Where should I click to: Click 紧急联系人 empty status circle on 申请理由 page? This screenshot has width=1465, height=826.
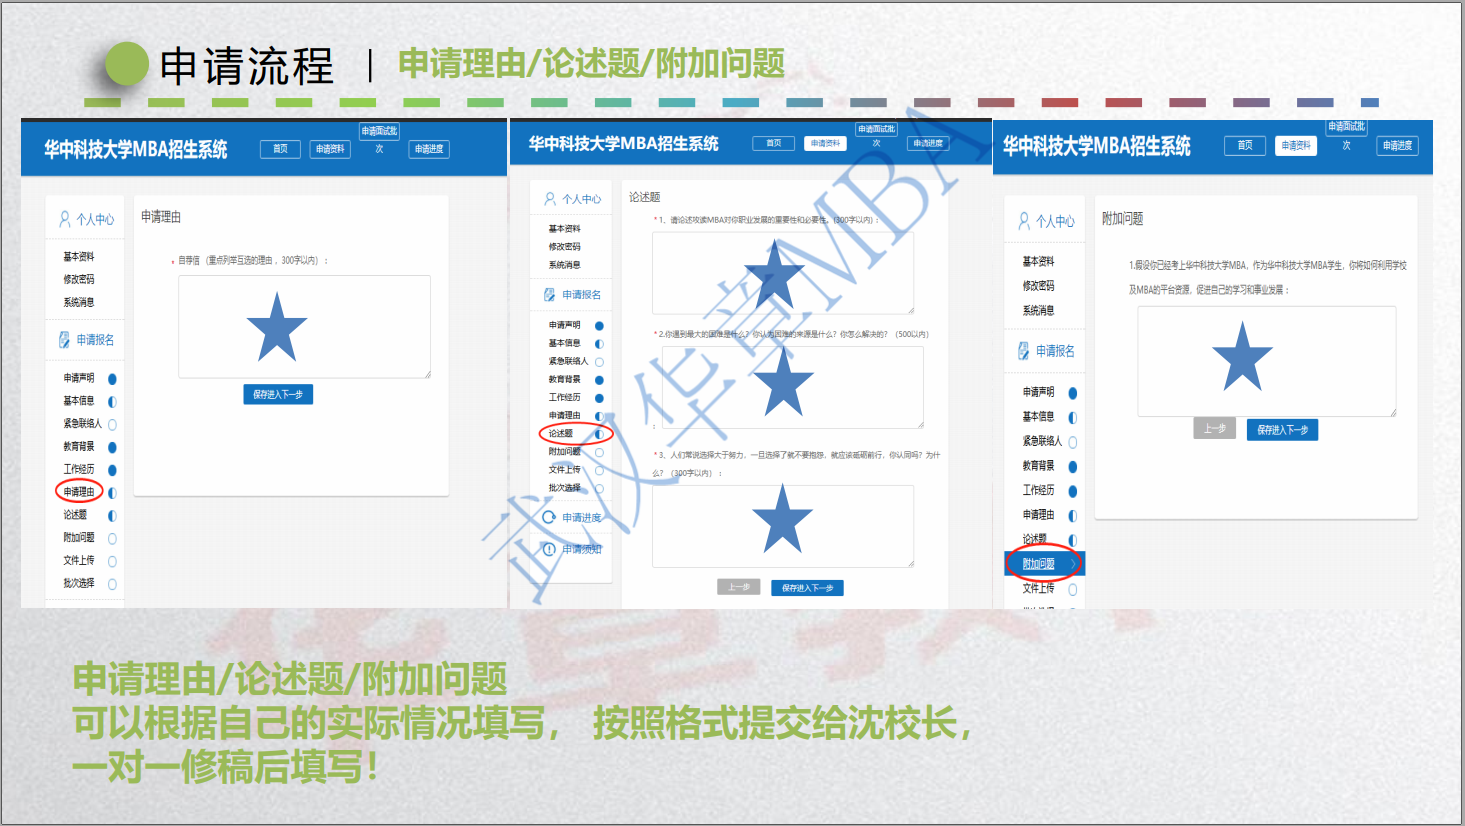[112, 424]
